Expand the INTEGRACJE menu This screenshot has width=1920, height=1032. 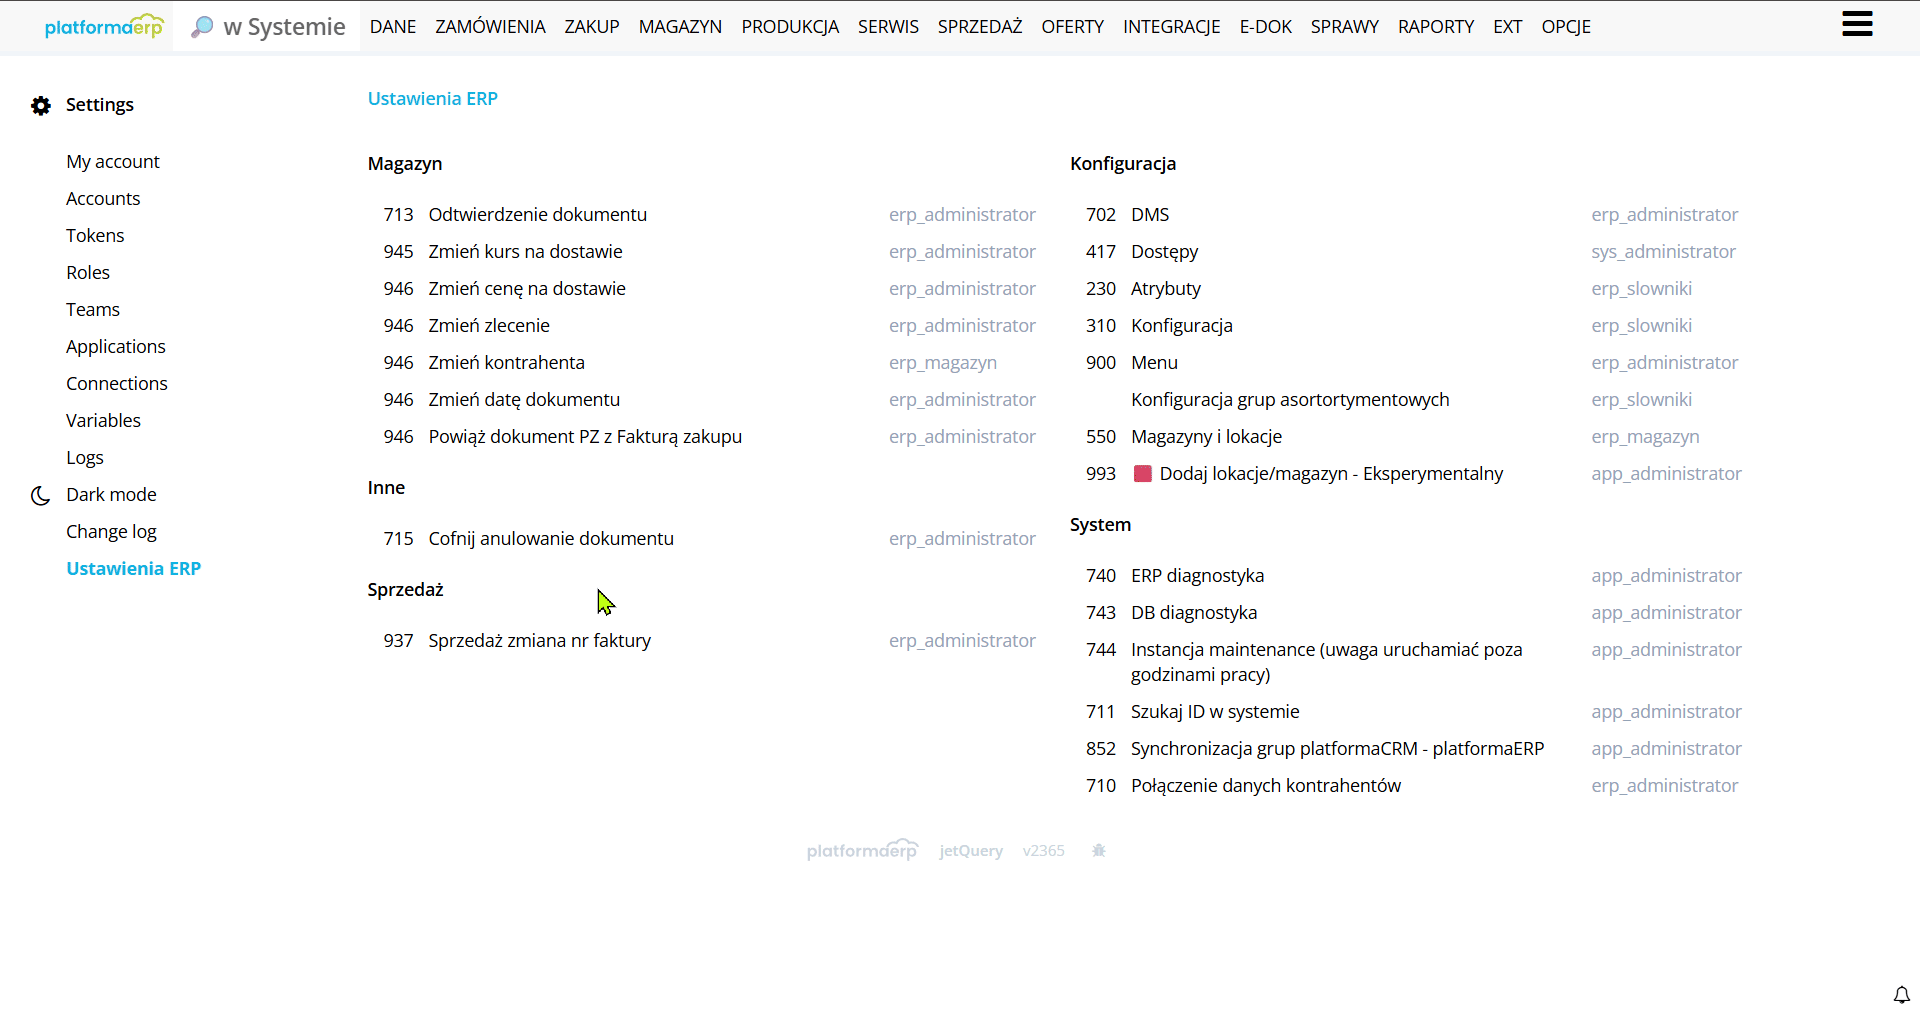point(1171,27)
